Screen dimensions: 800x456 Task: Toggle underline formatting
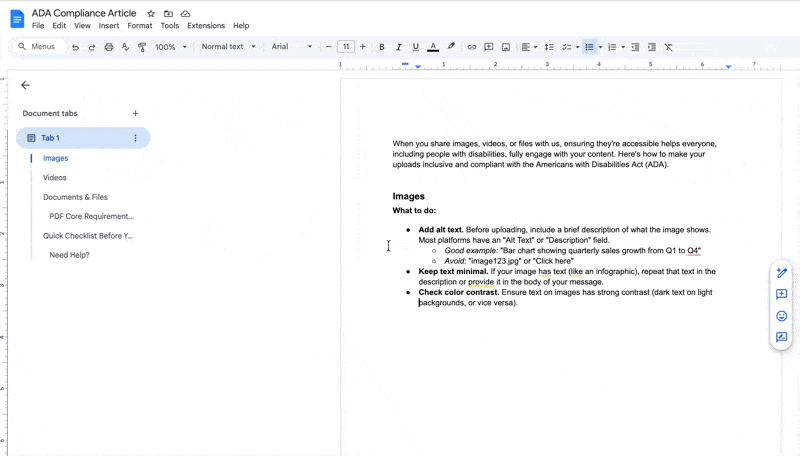(x=416, y=47)
